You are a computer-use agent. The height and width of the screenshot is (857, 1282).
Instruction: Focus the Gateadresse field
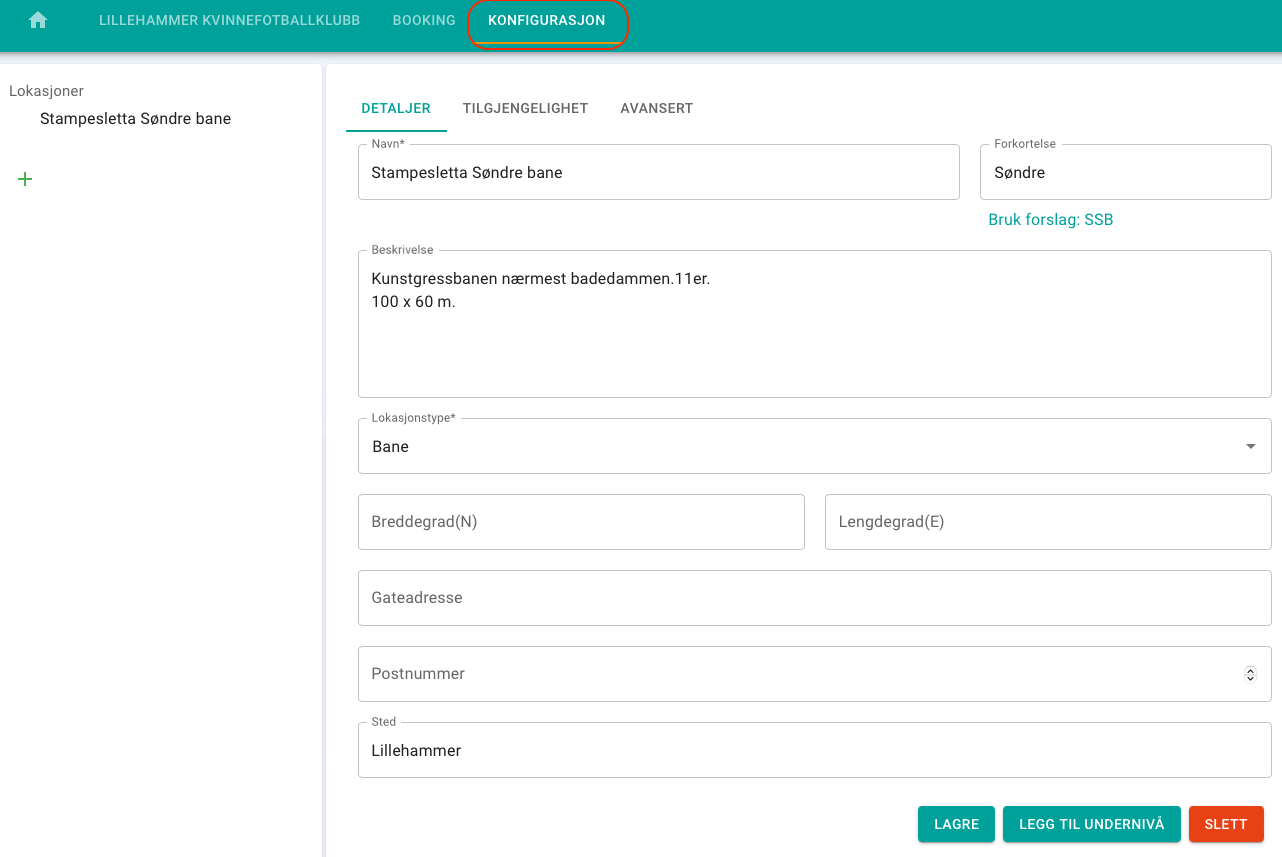815,598
